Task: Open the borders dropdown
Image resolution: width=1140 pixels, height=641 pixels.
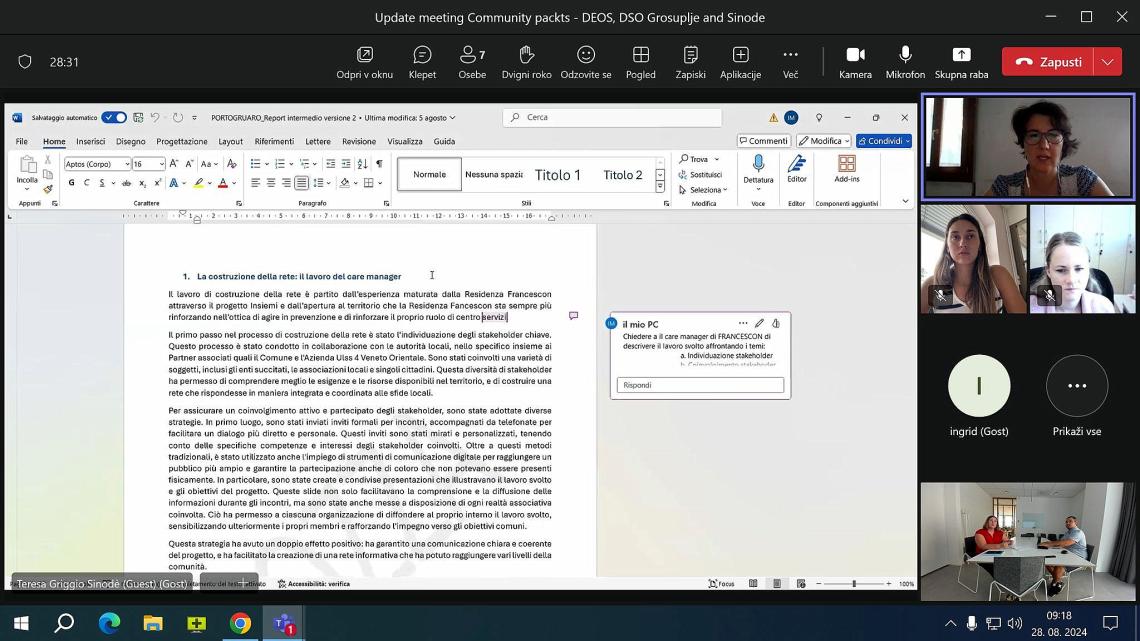Action: click(380, 183)
